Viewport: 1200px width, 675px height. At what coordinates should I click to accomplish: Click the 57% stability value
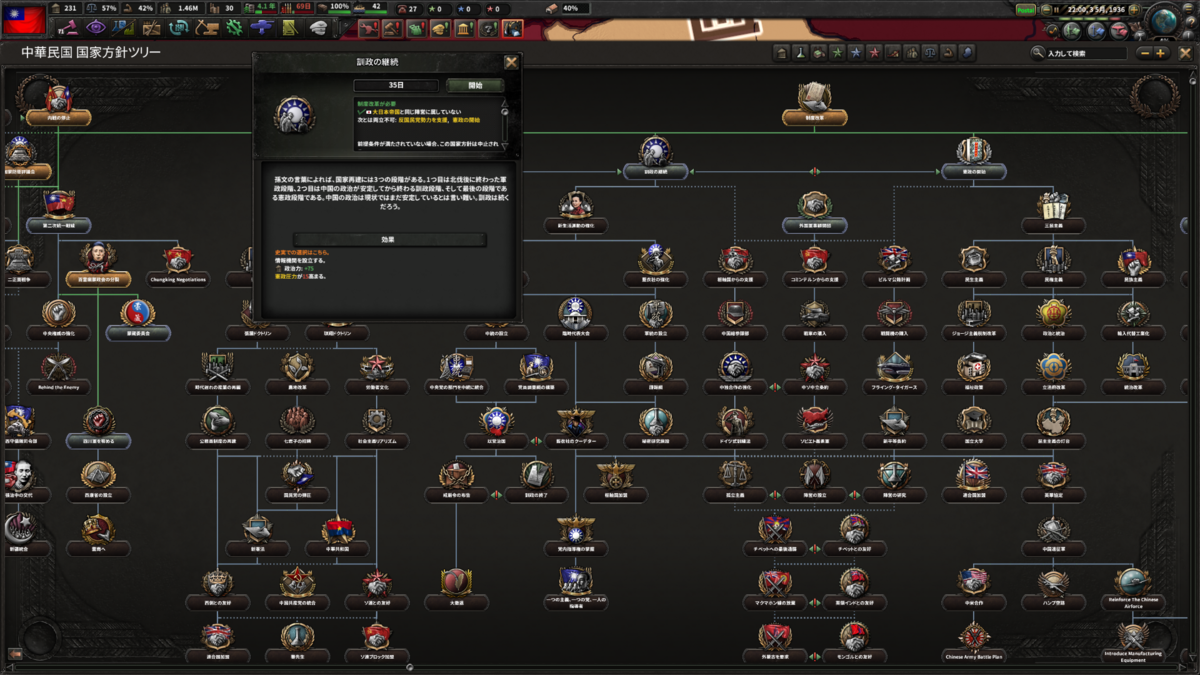point(109,8)
